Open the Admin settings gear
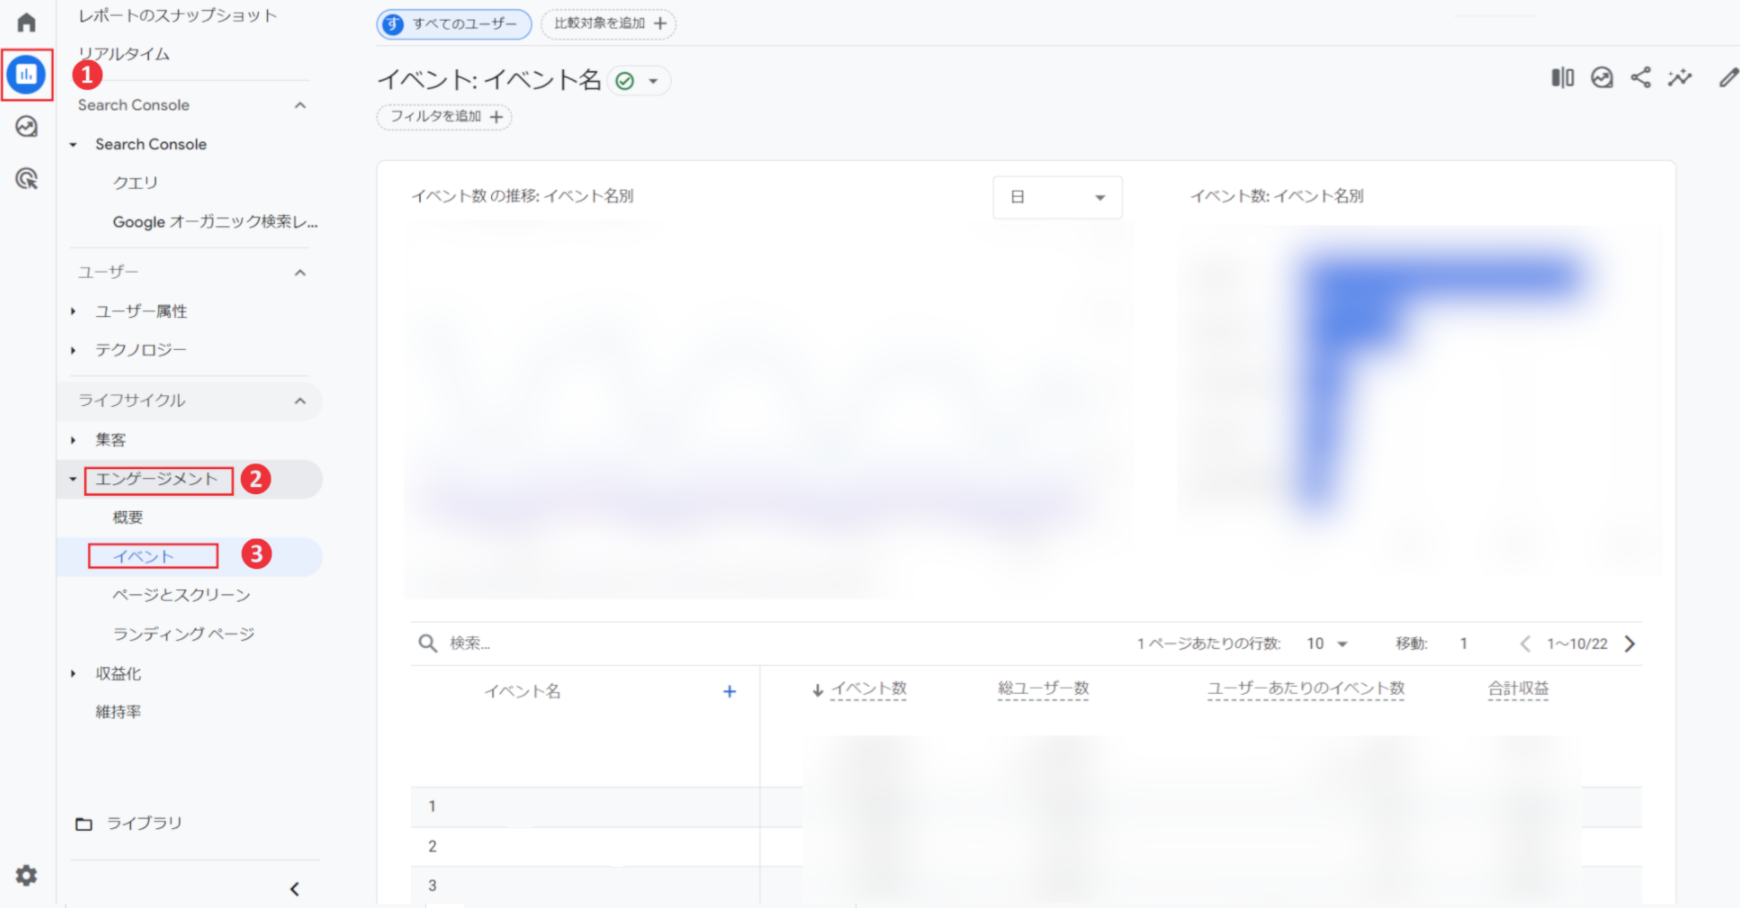 (27, 876)
